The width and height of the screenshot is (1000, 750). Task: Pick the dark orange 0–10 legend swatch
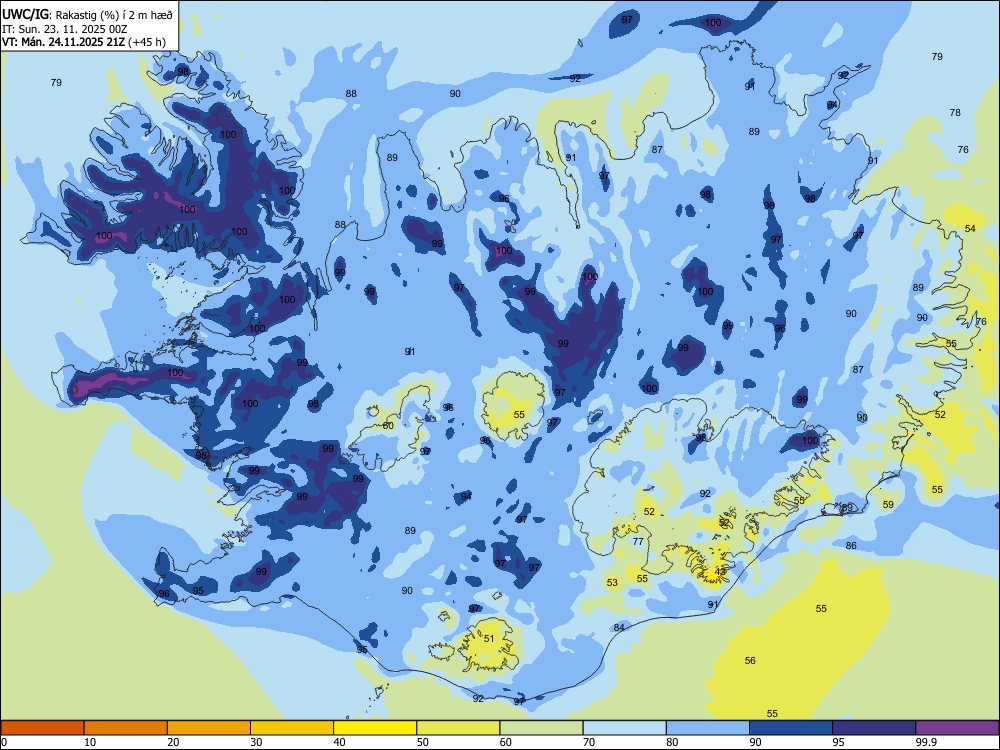(x=42, y=728)
